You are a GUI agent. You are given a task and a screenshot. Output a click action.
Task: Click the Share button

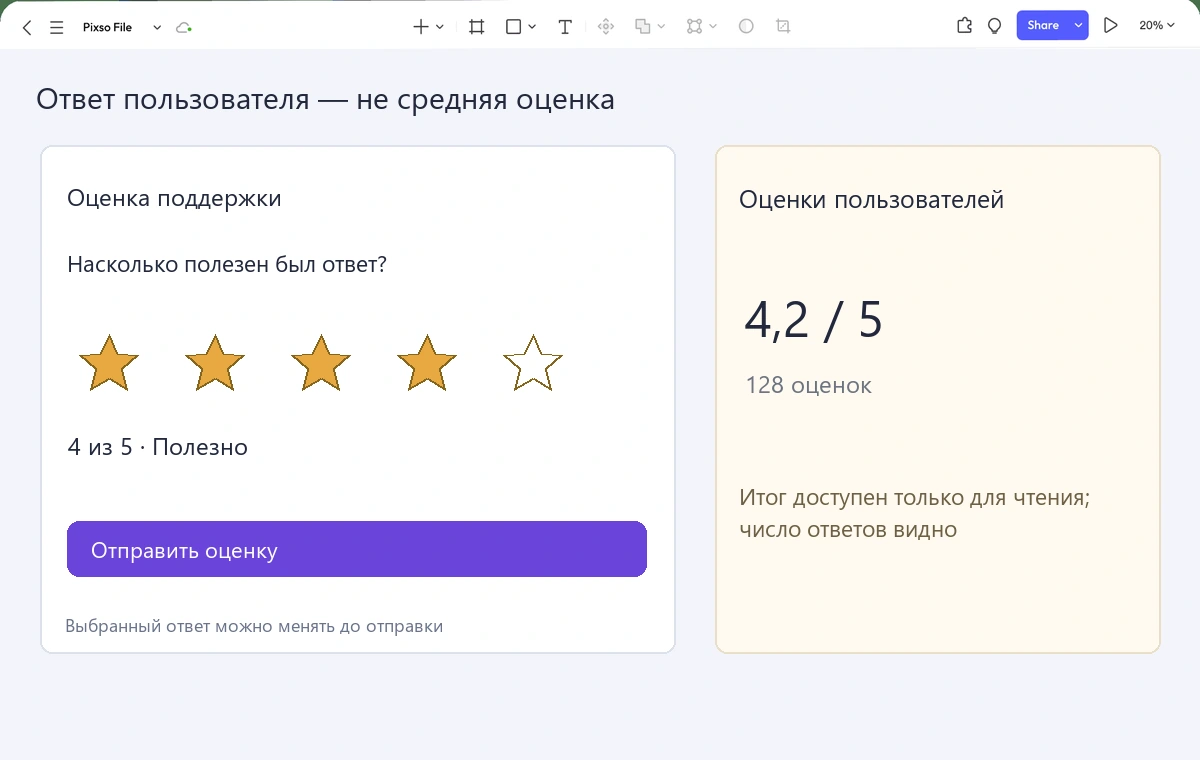click(x=1043, y=26)
